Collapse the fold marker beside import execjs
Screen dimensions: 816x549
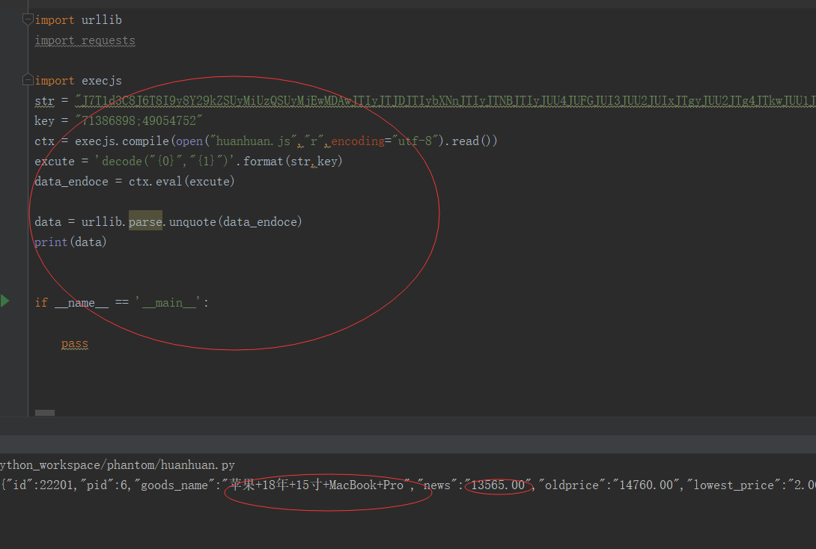click(28, 80)
